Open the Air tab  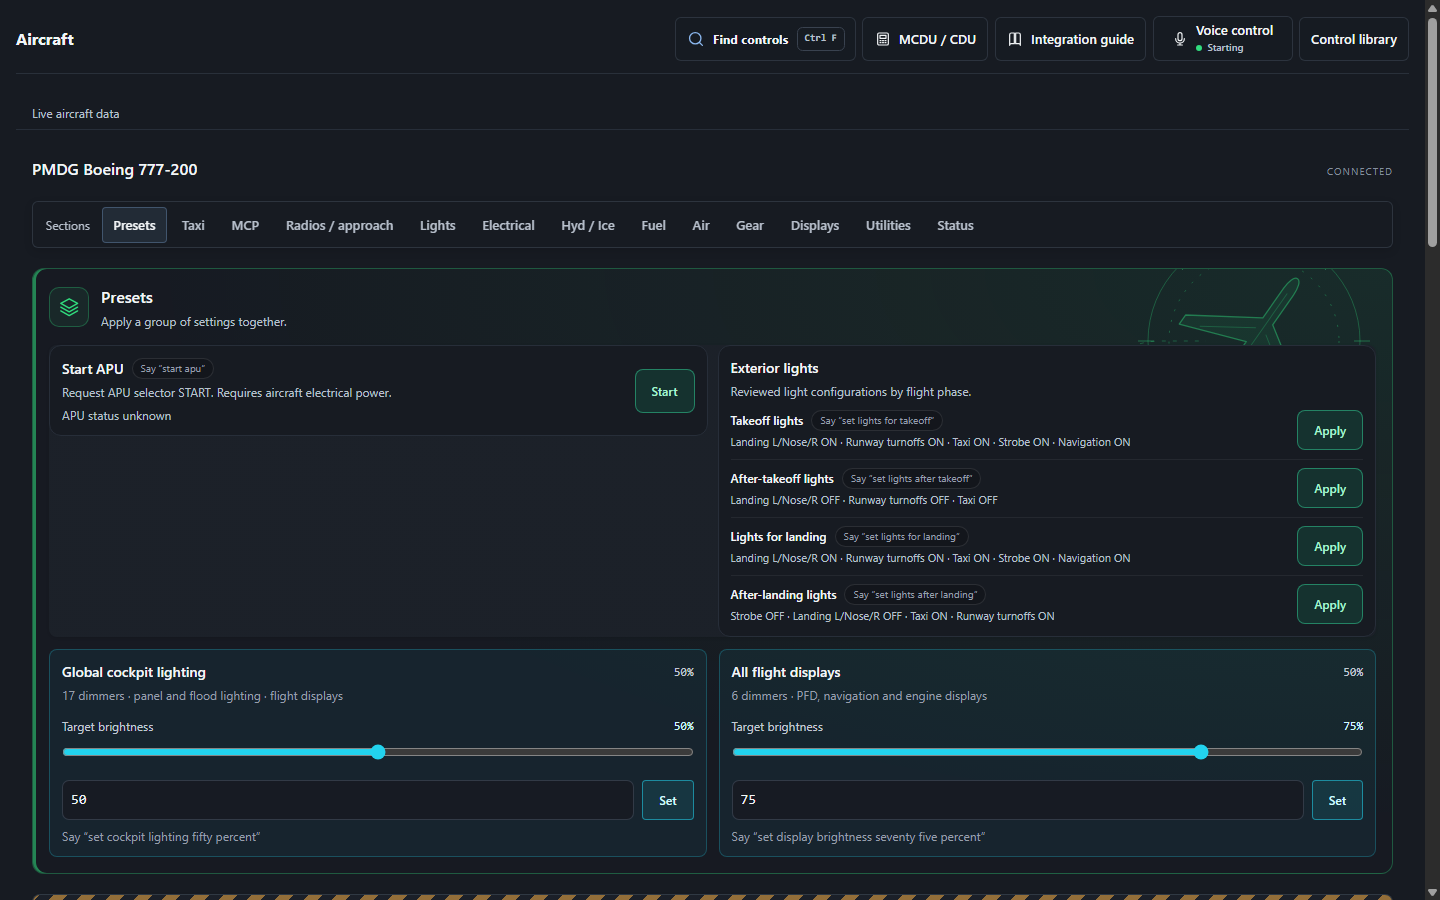coord(701,225)
